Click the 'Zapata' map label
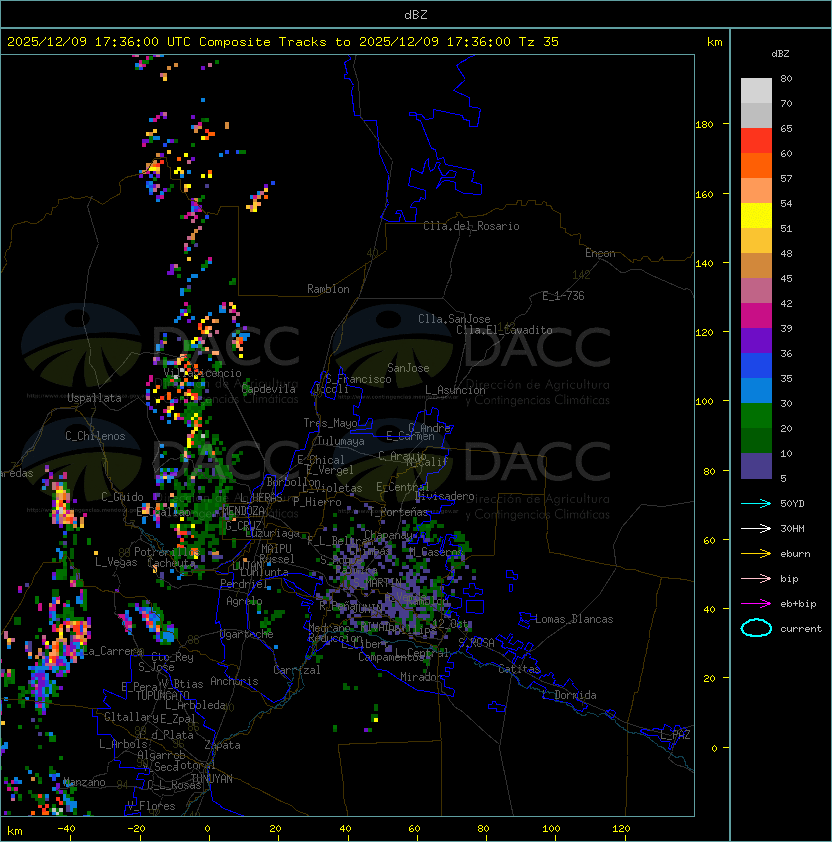Image resolution: width=832 pixels, height=842 pixels. 222,745
